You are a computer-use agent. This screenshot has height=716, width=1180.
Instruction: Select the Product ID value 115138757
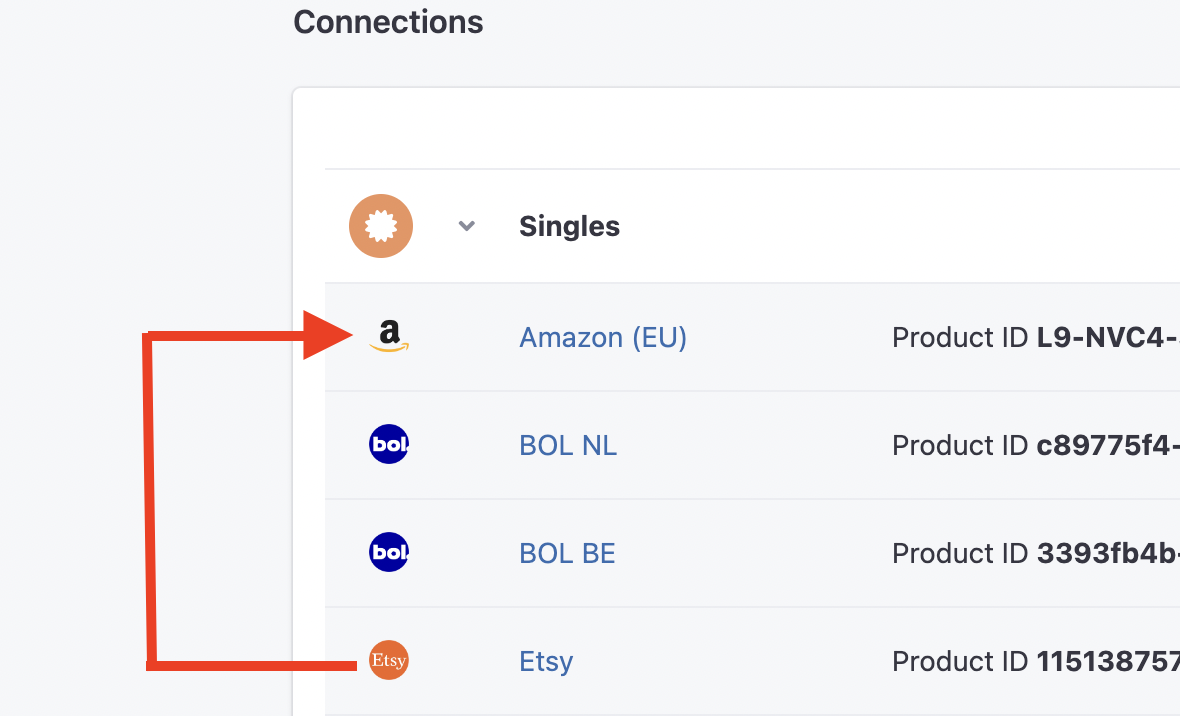(x=1108, y=662)
